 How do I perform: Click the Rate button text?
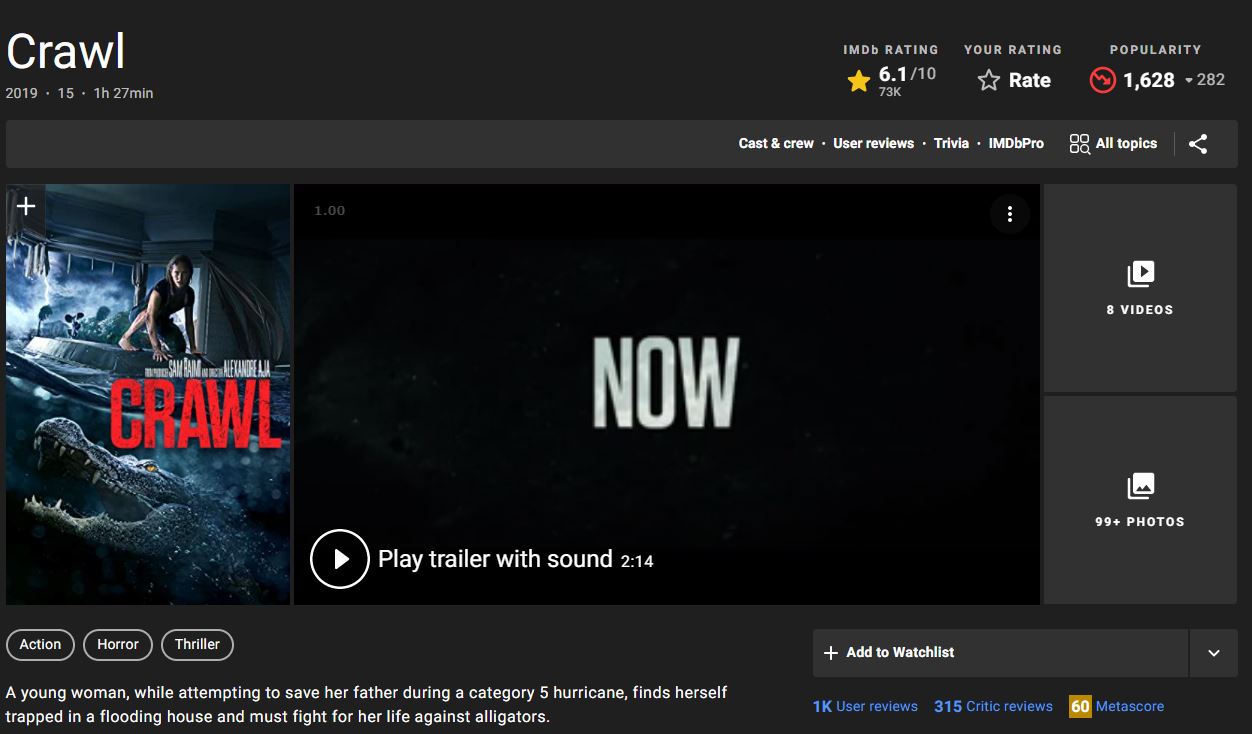click(1030, 81)
